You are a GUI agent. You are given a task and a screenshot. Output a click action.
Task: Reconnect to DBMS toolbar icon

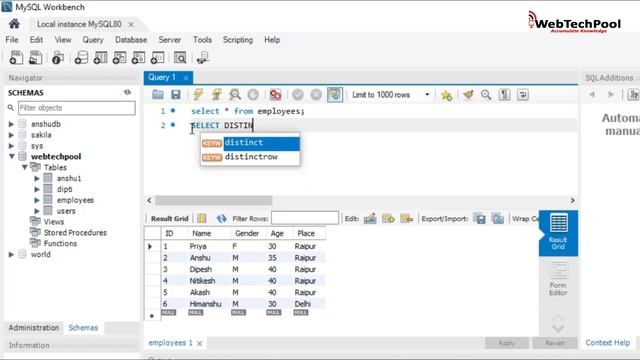(202, 58)
